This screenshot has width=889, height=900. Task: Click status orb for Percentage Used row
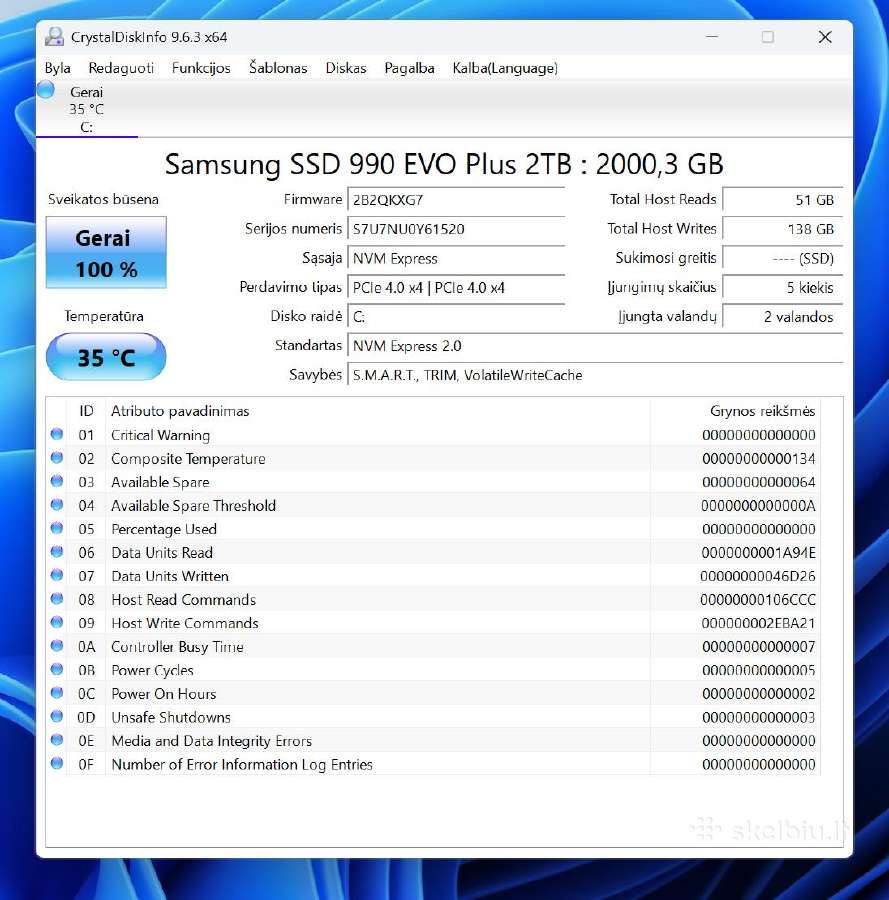[57, 528]
